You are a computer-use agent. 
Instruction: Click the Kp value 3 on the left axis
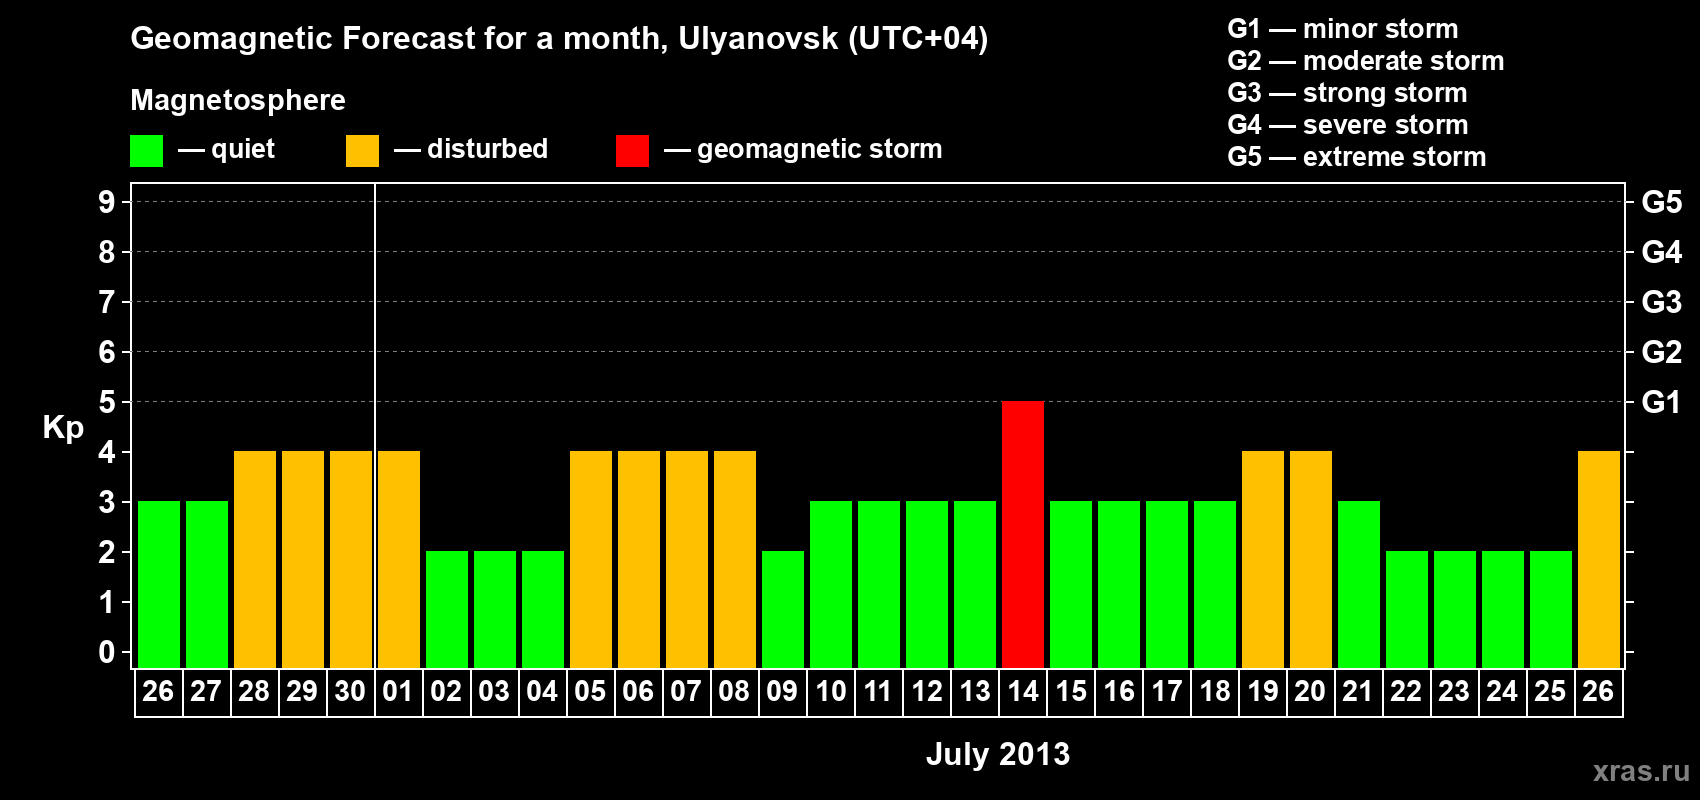pyautogui.click(x=107, y=502)
